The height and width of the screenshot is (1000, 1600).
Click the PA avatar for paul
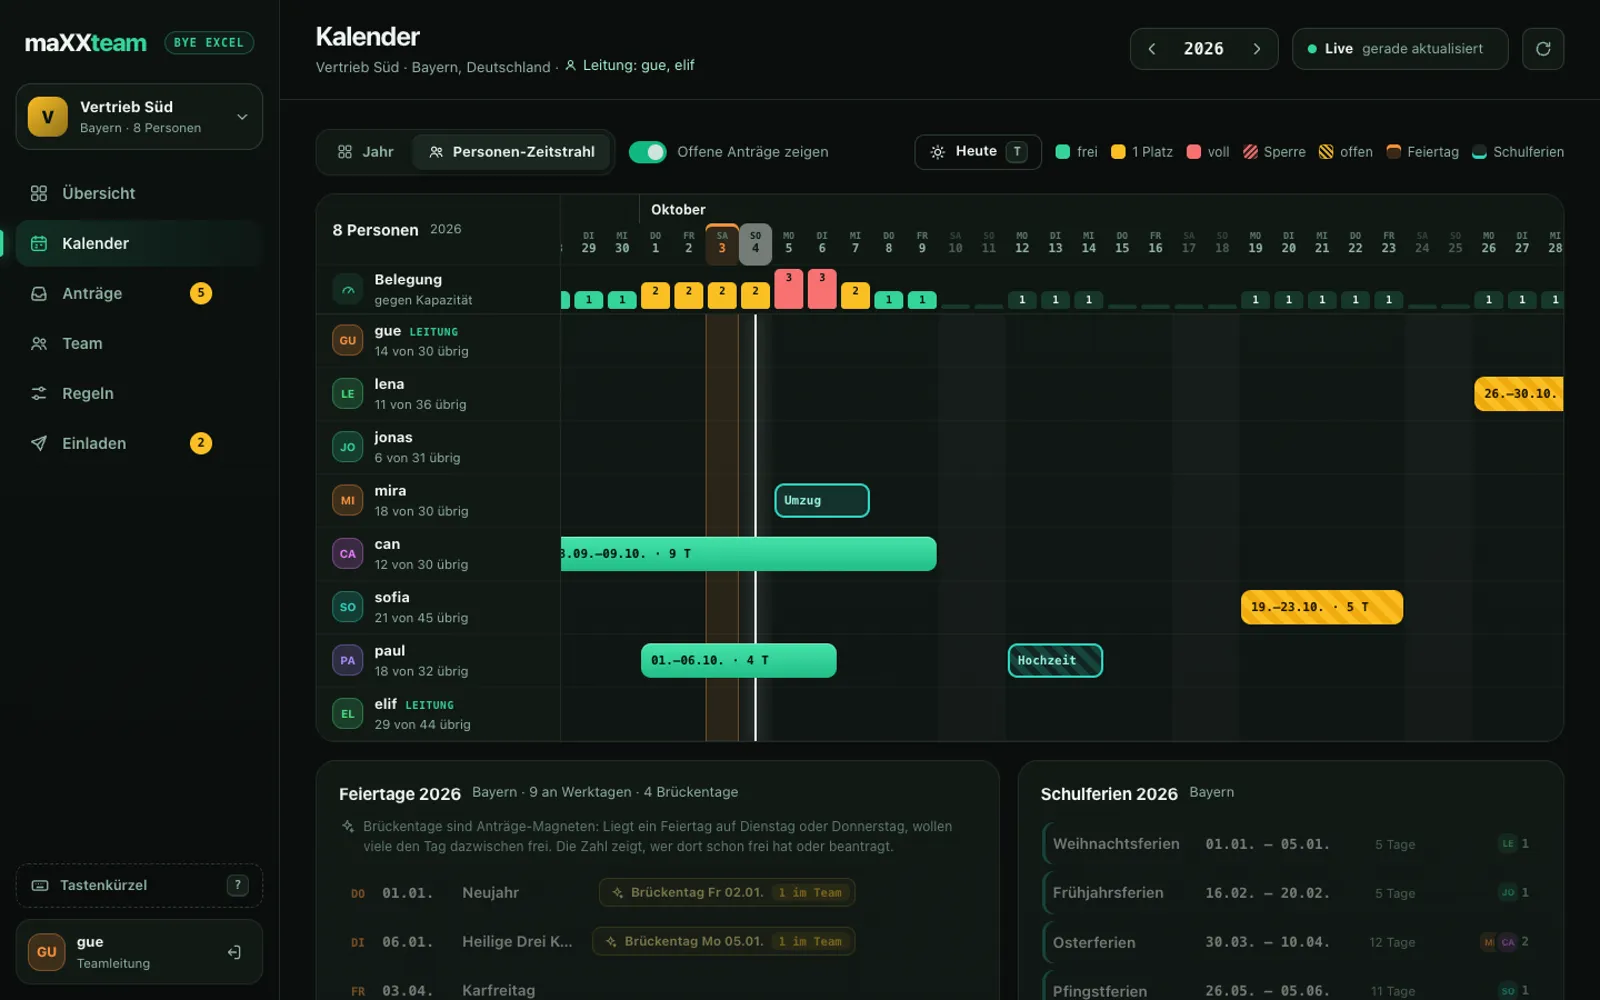point(348,660)
